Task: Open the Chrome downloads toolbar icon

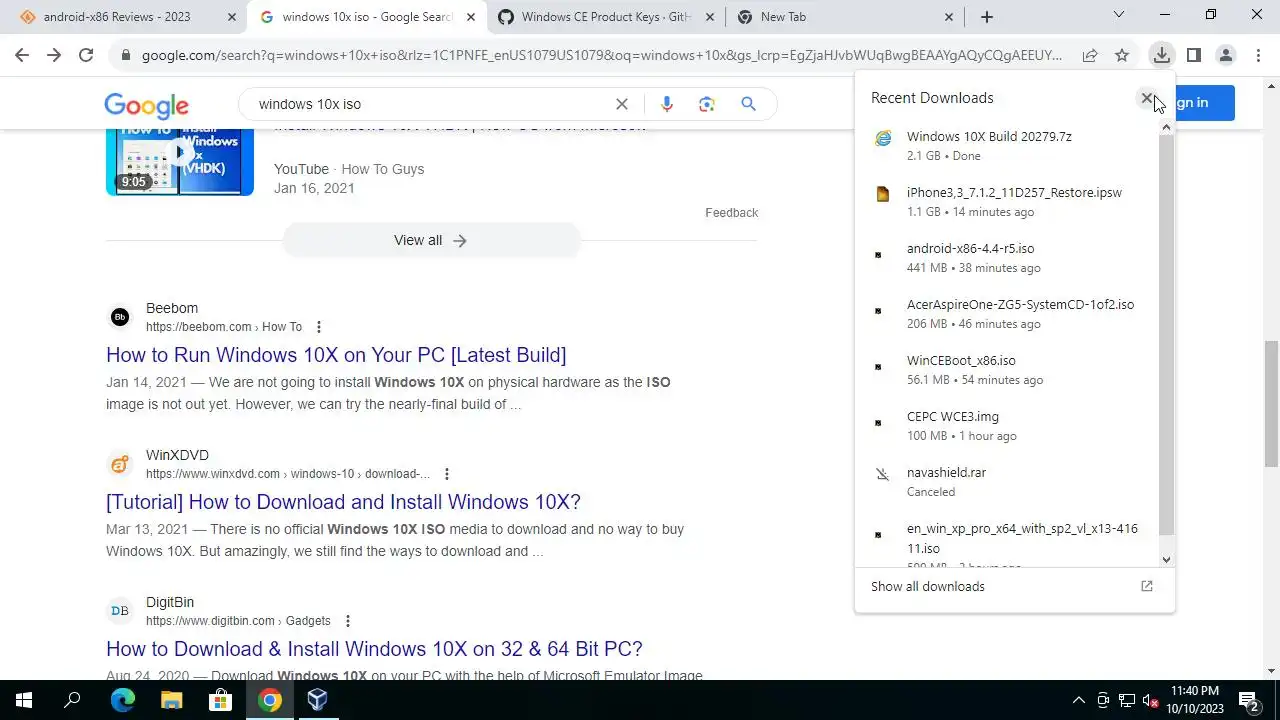Action: (1161, 56)
